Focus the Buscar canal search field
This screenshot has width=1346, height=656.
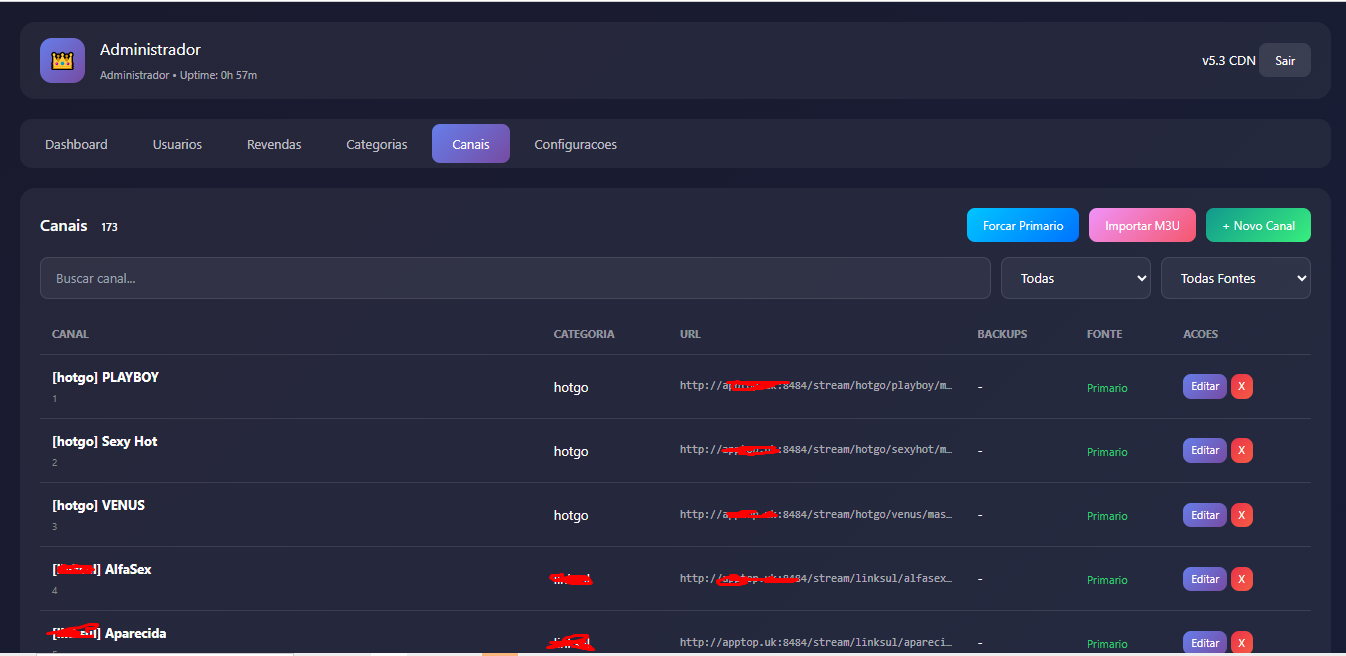515,278
